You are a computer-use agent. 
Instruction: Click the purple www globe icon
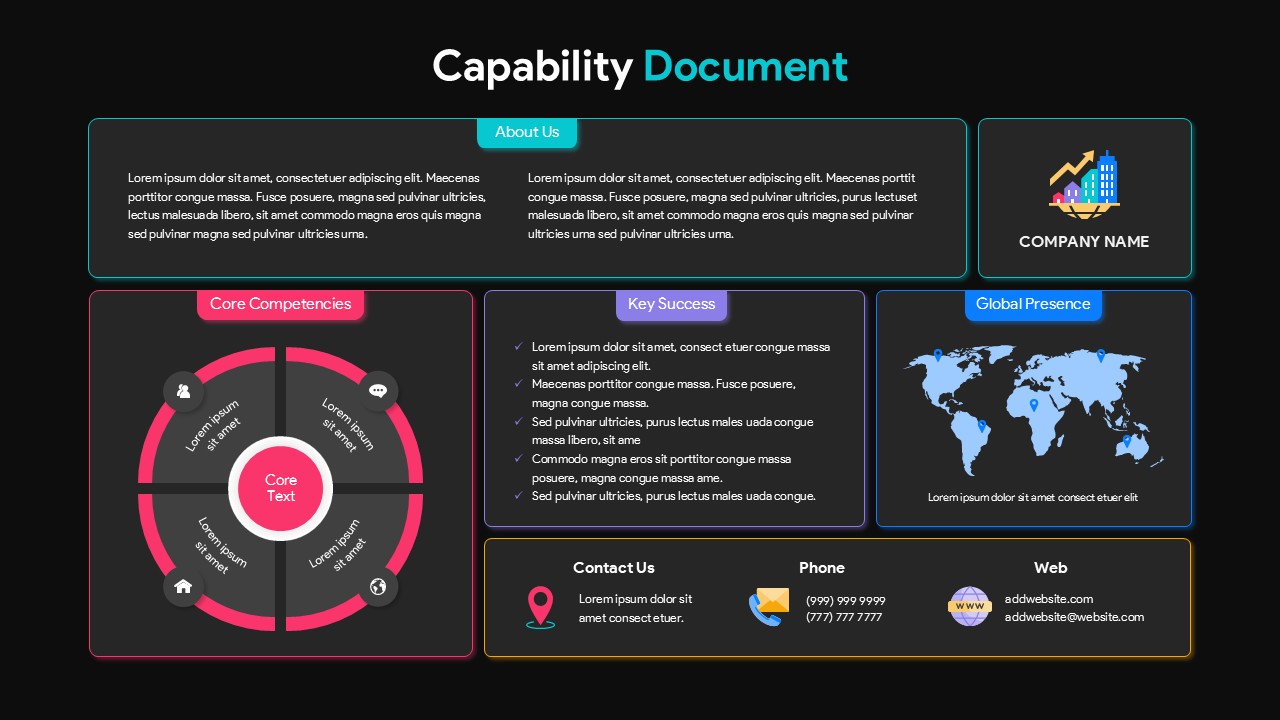(x=969, y=607)
